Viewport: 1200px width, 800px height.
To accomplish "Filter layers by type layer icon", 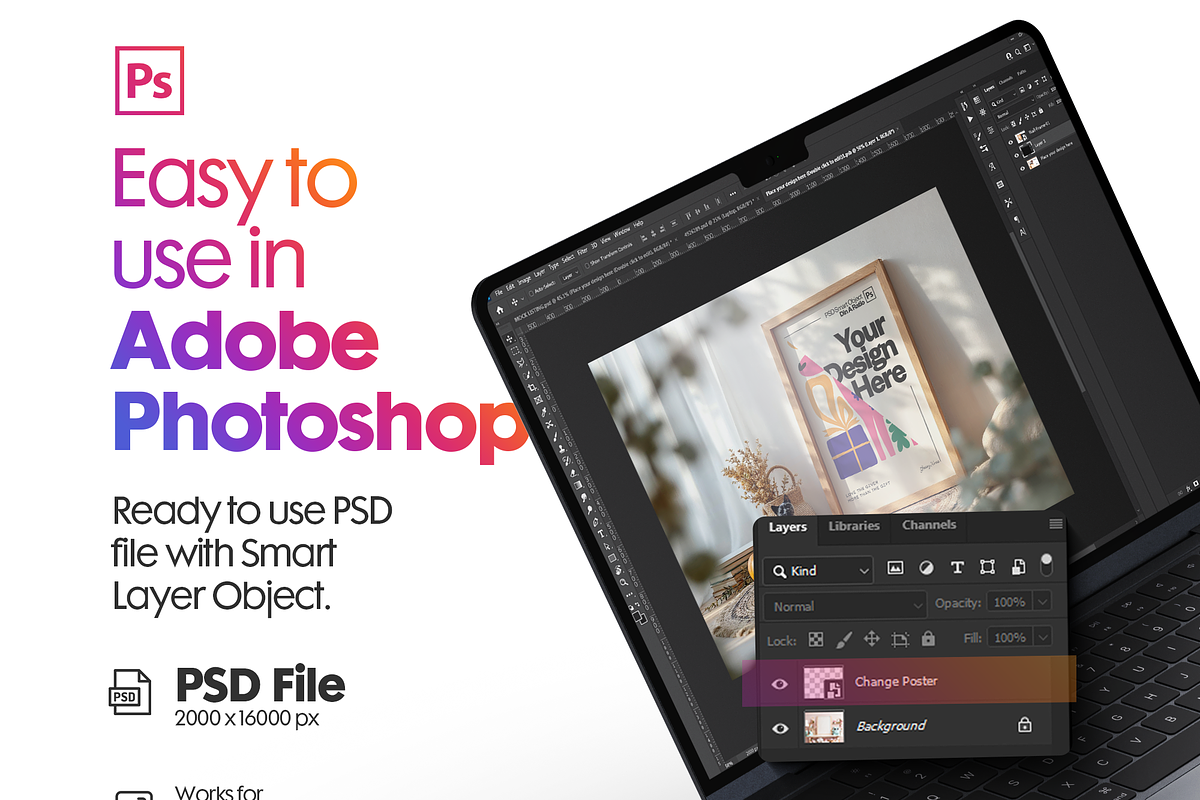I will 957,568.
